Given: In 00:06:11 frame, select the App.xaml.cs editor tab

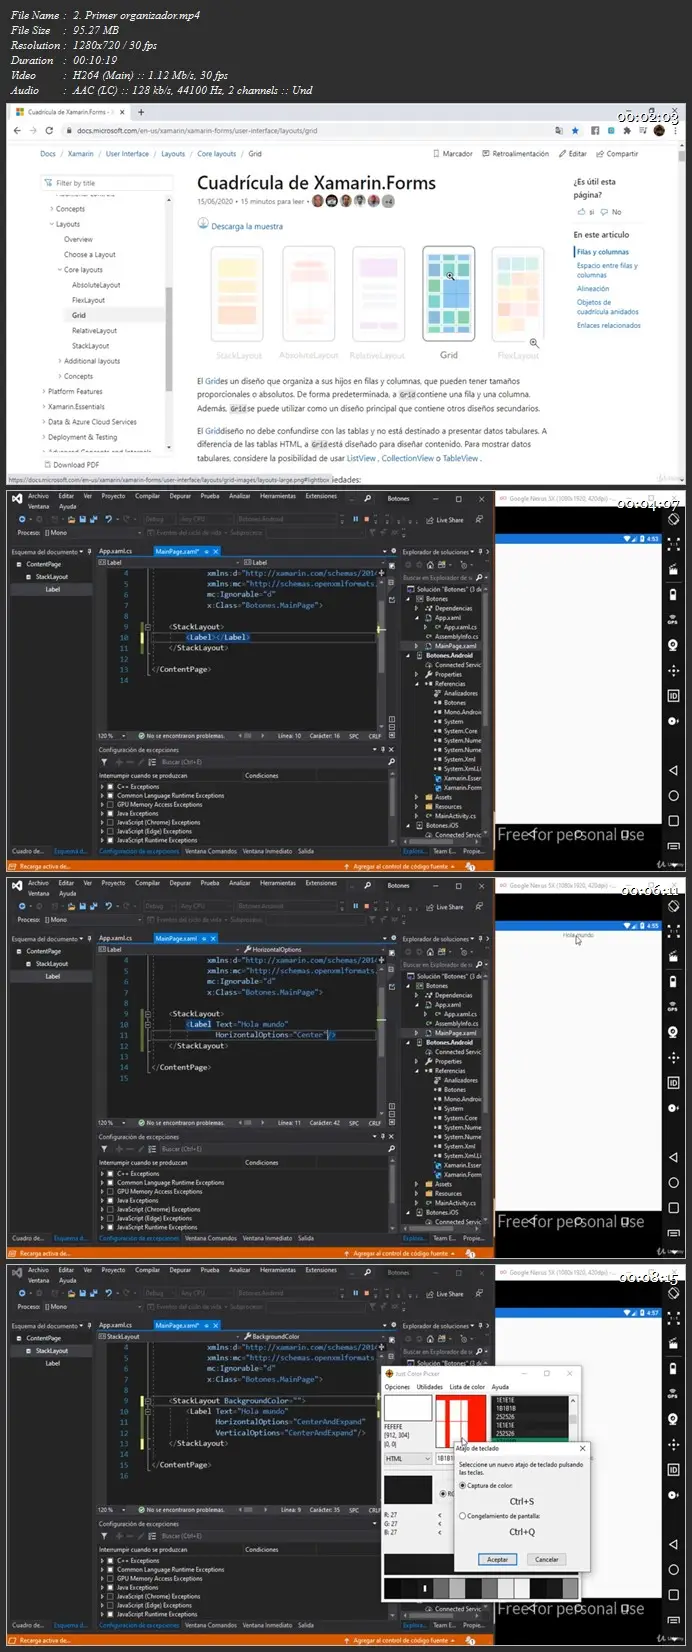Looking at the screenshot, I should (x=116, y=939).
